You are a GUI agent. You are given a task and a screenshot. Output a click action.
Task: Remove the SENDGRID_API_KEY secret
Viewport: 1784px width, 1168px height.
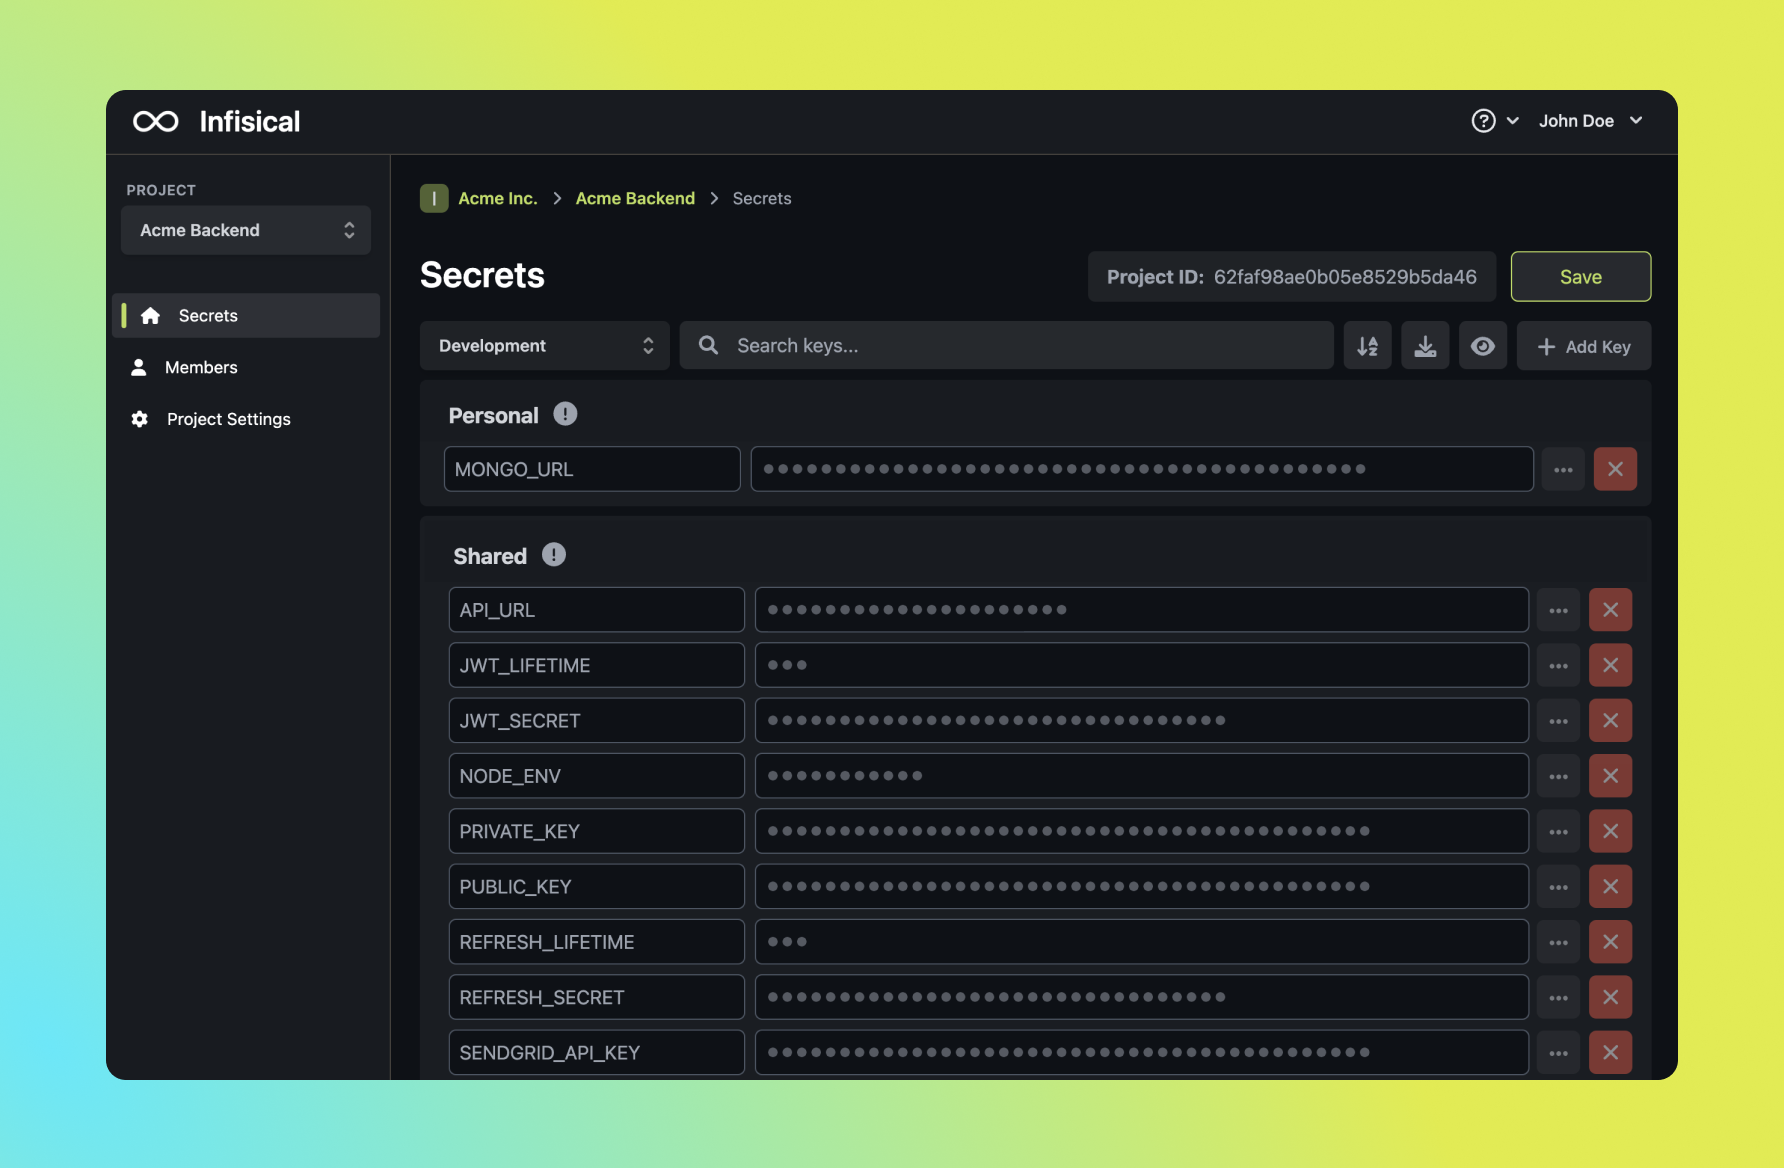(x=1610, y=1053)
